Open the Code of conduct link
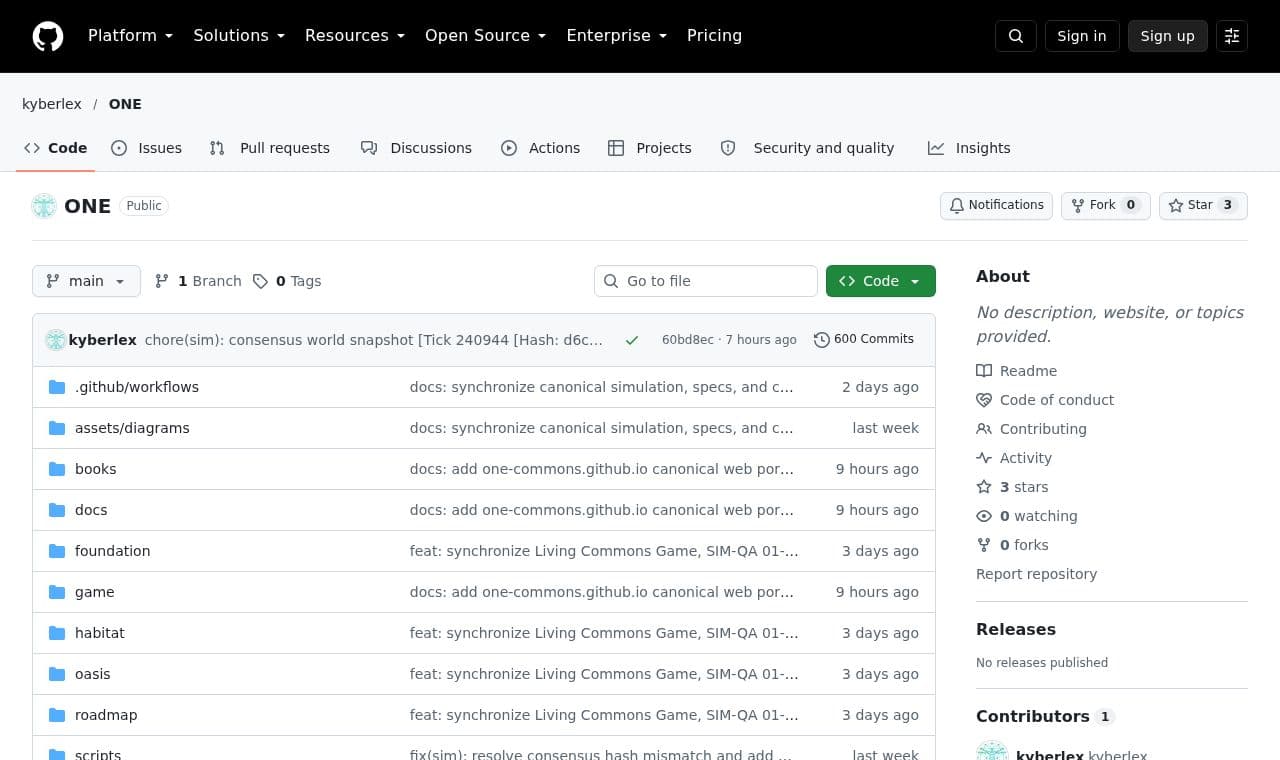Image resolution: width=1280 pixels, height=760 pixels. point(1045,400)
